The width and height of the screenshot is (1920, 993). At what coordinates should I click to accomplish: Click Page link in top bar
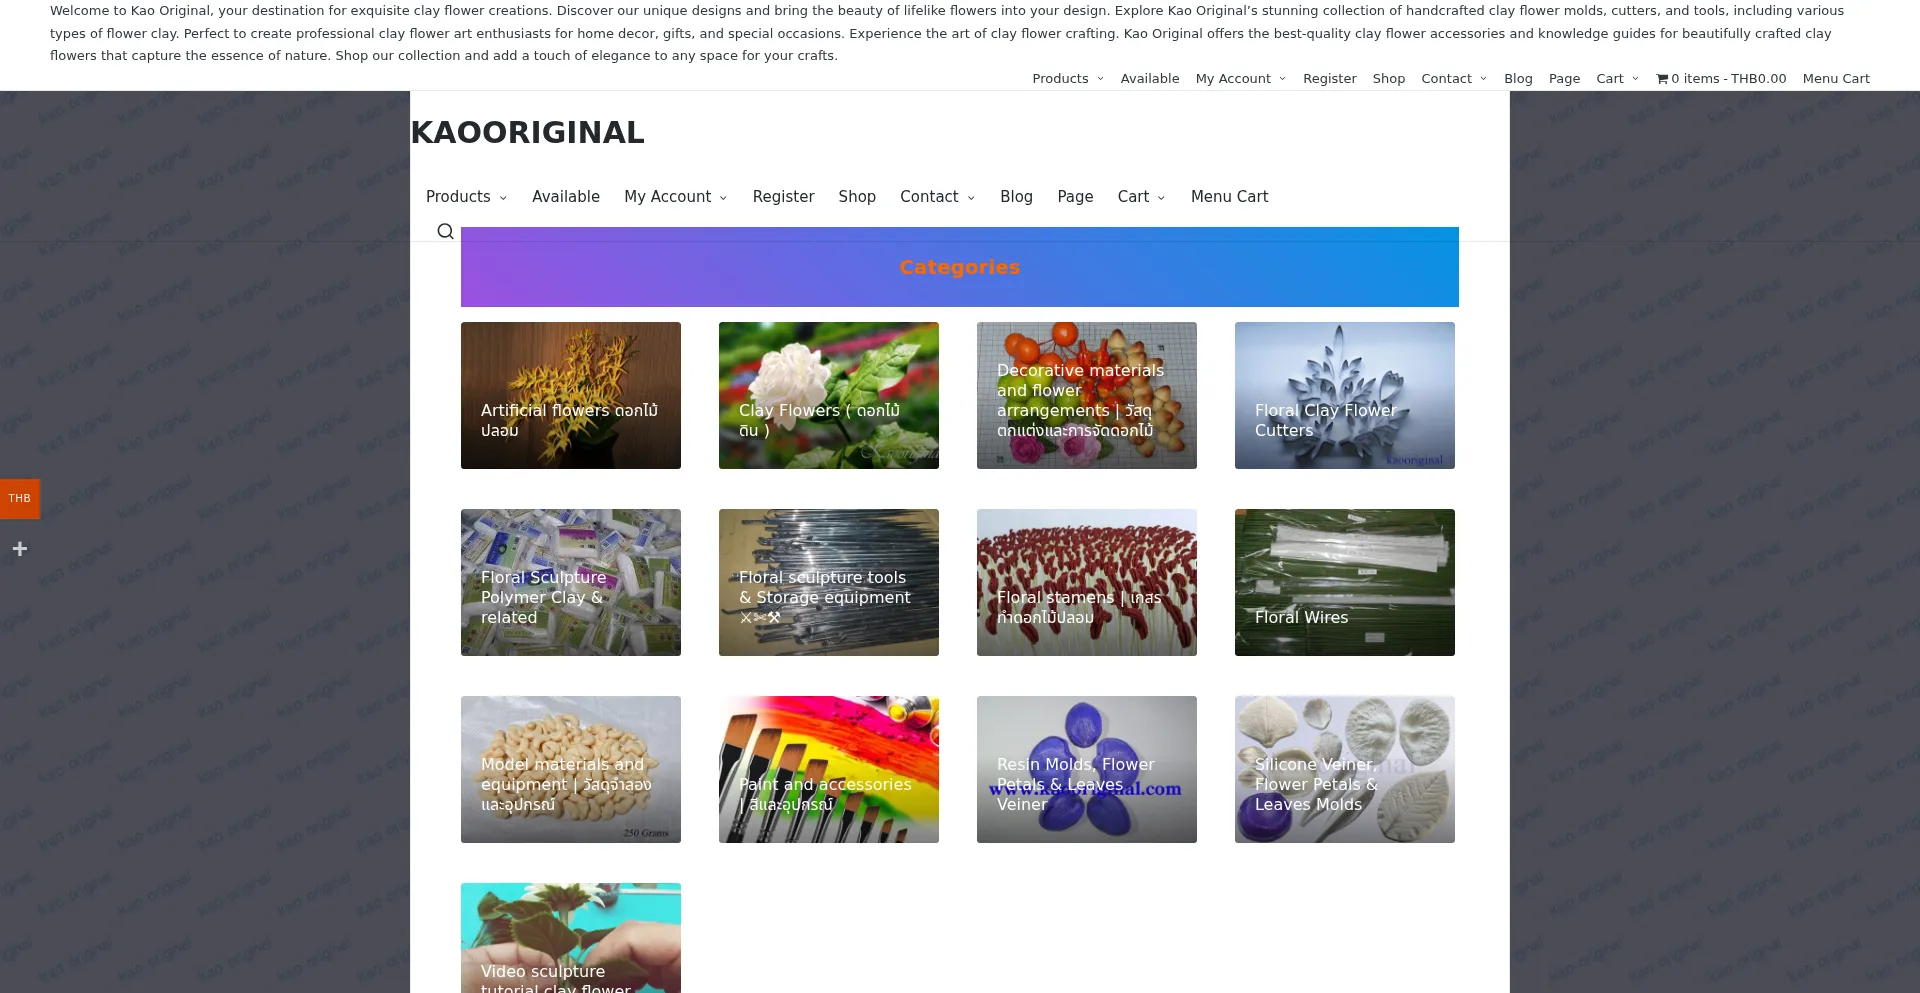tap(1564, 79)
